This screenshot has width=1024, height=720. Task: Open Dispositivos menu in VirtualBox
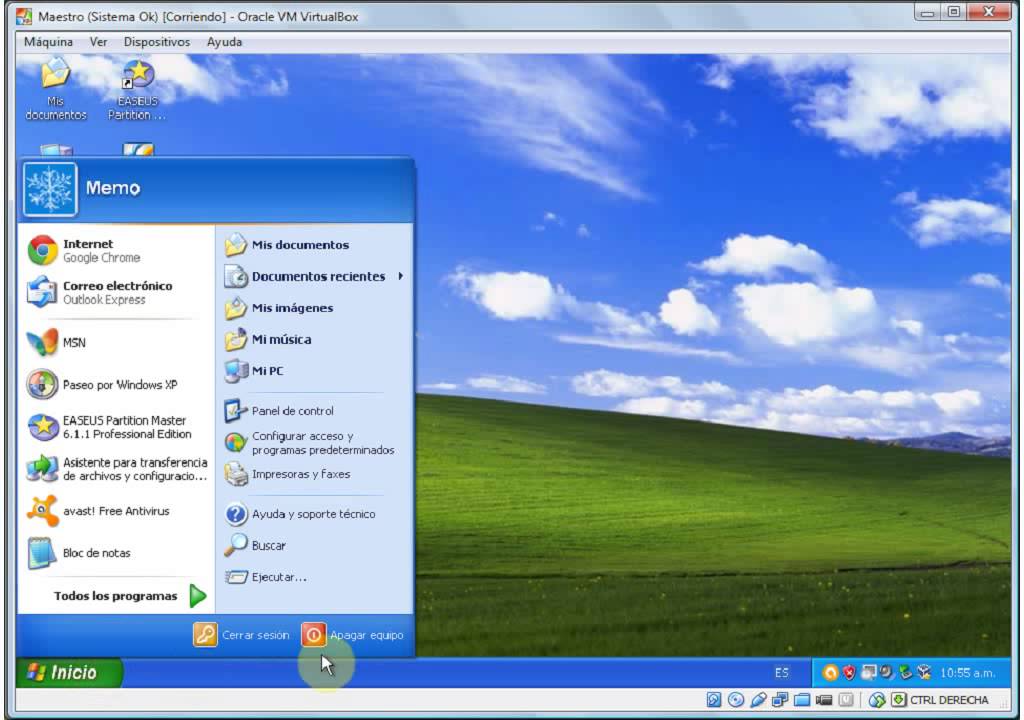[157, 42]
